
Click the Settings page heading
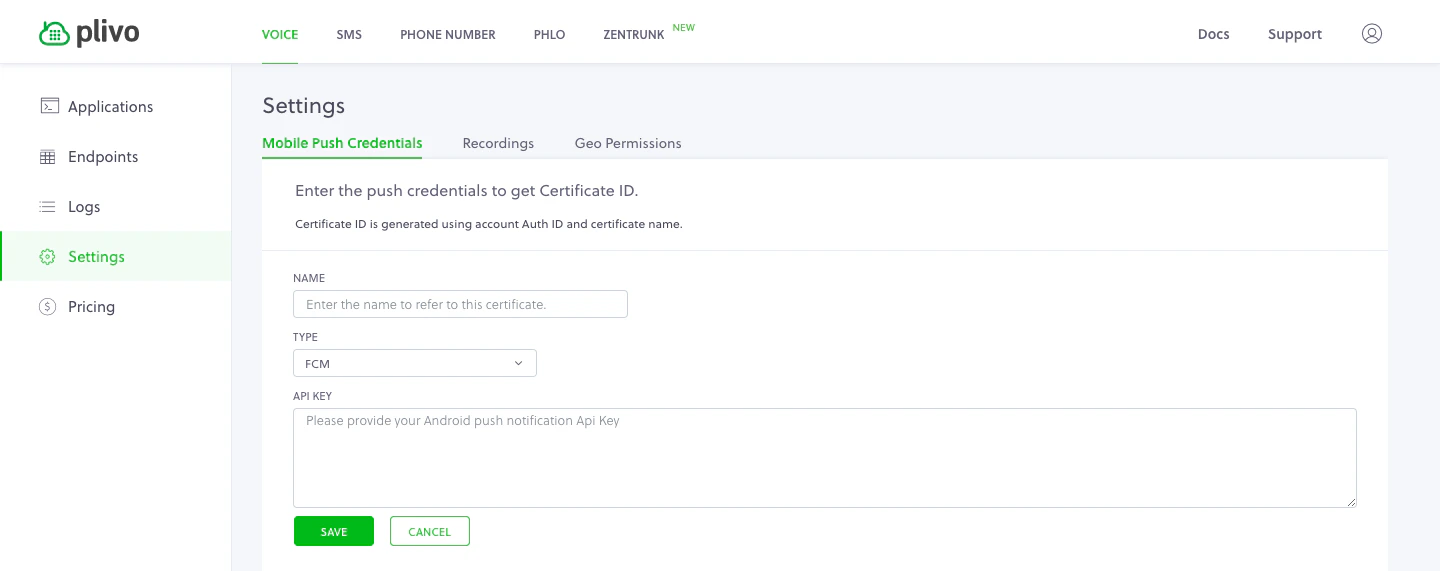(x=303, y=105)
